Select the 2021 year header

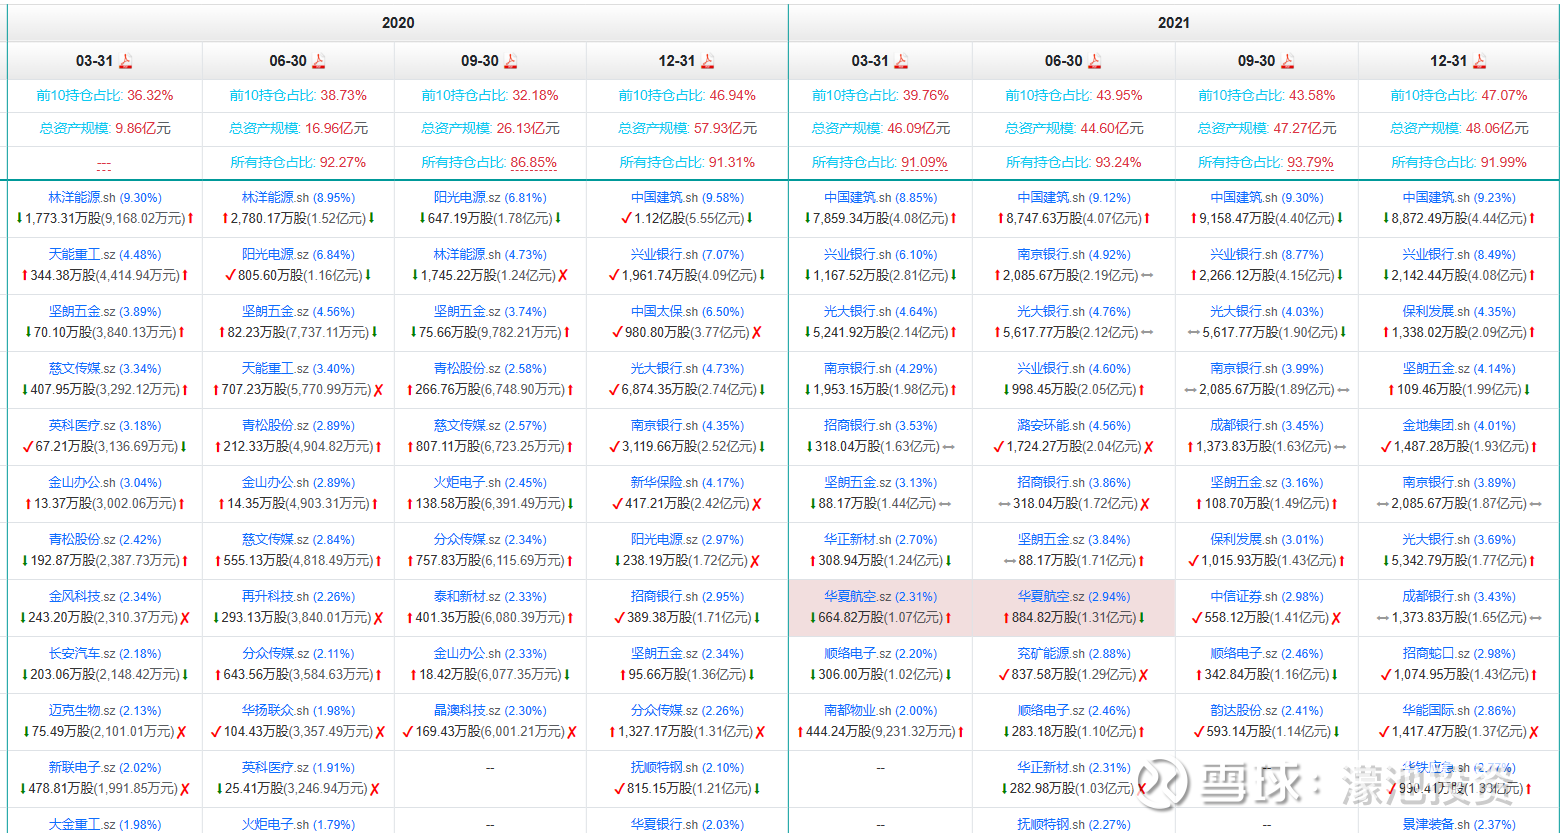tap(1174, 23)
